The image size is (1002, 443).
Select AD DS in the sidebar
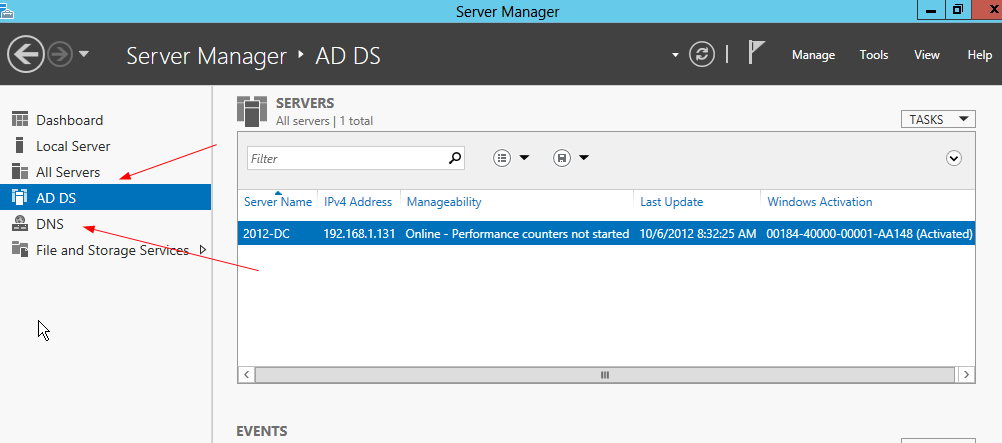click(105, 198)
